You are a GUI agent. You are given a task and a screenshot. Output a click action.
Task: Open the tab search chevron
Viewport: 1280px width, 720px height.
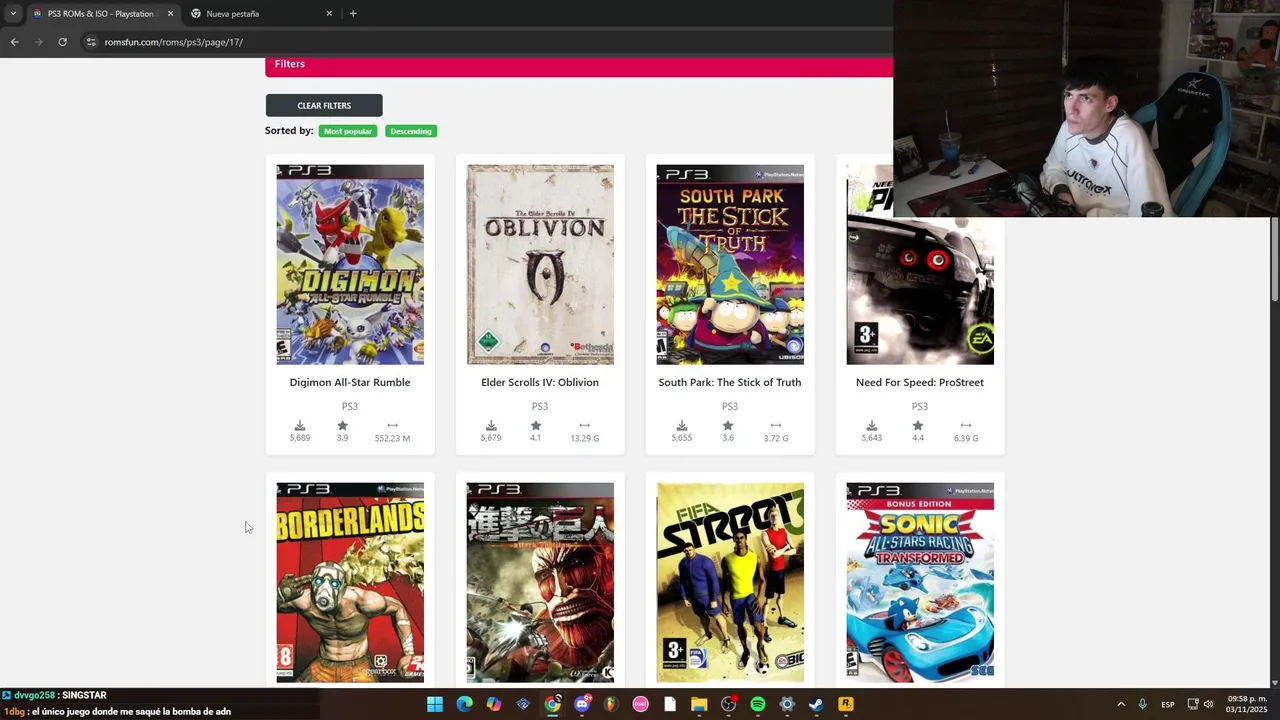coord(13,13)
